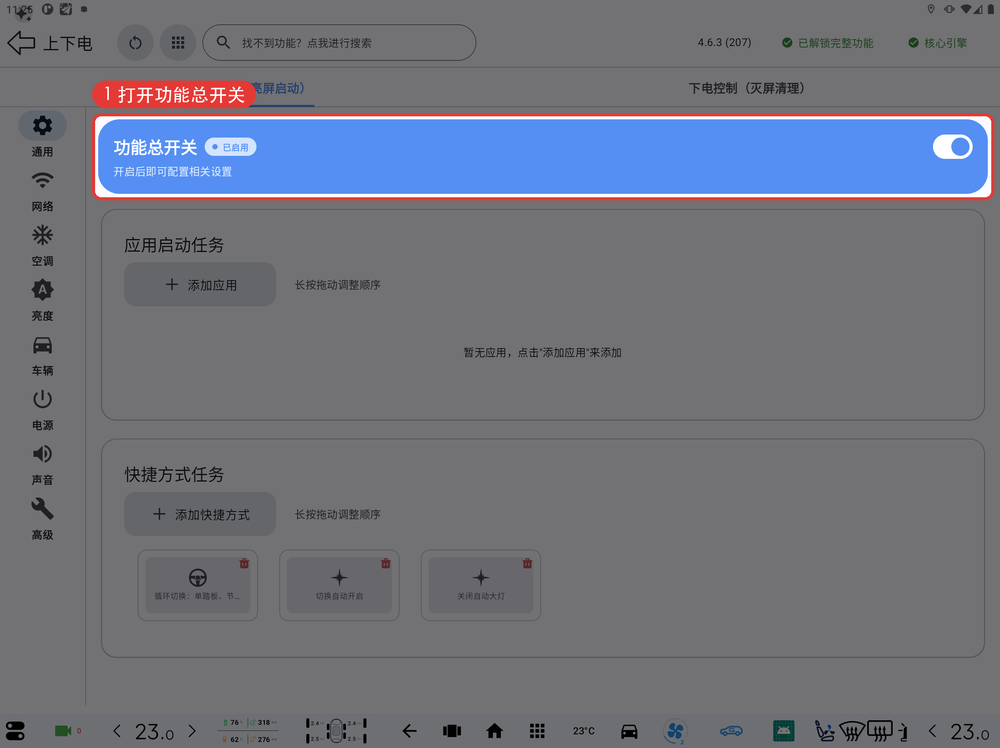1000x748 pixels.
Task: Launch the green Android app icon
Action: [783, 731]
